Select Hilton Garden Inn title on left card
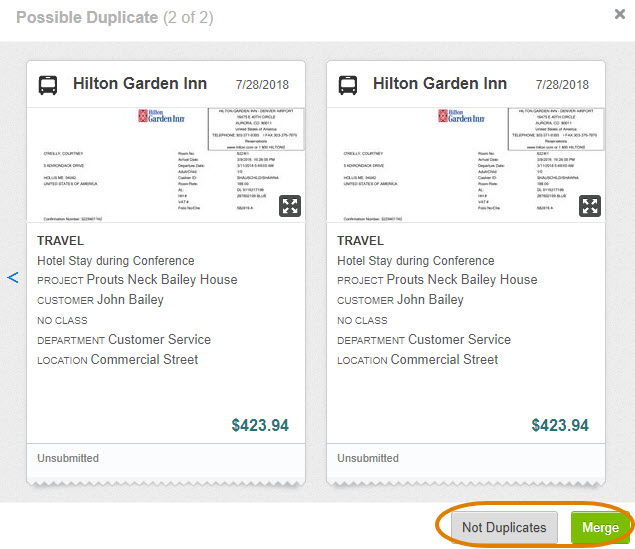 click(140, 83)
